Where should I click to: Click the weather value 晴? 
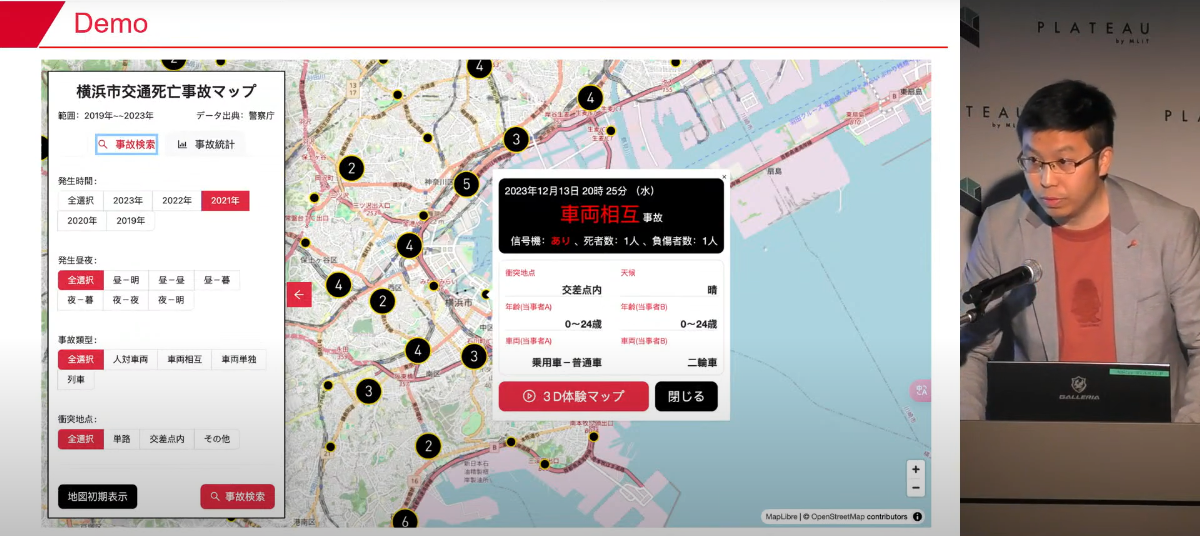712,290
